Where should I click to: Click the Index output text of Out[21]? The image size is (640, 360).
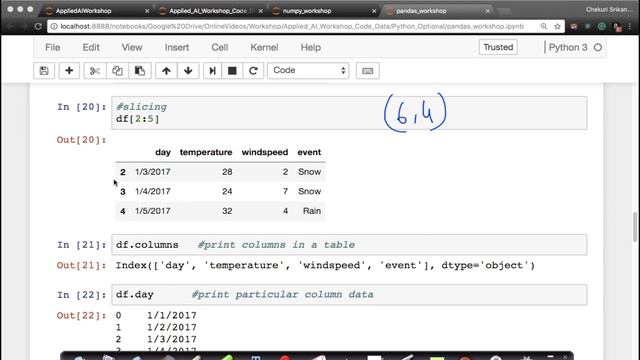click(x=325, y=265)
